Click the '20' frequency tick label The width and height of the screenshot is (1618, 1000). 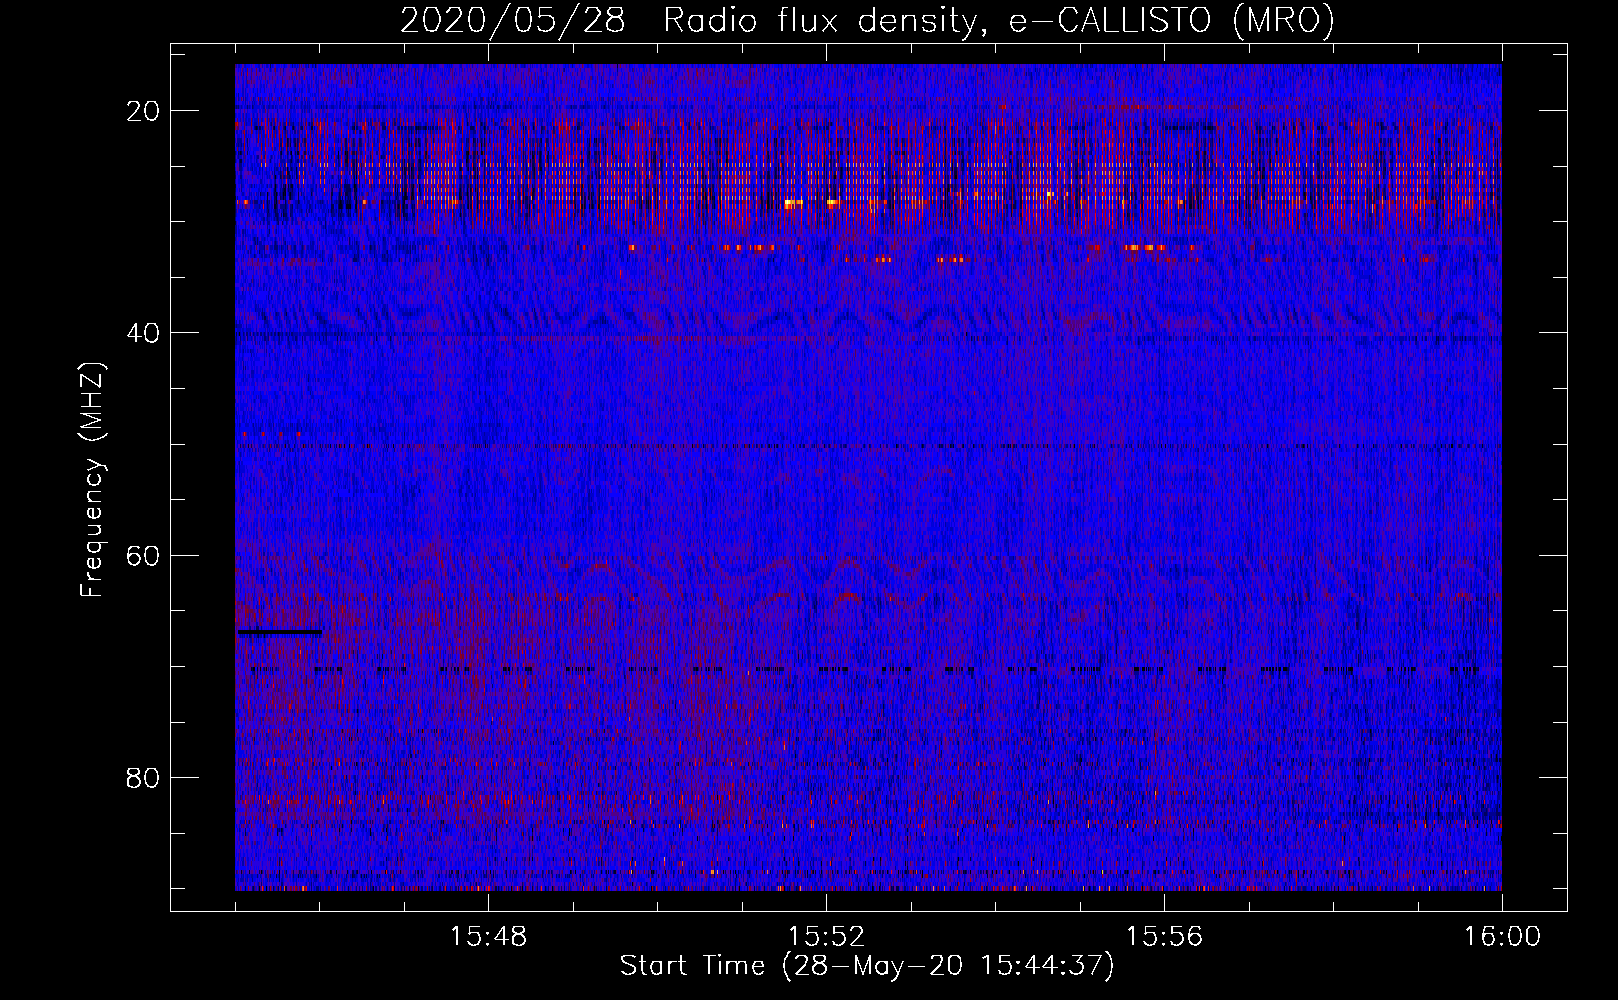coord(143,111)
